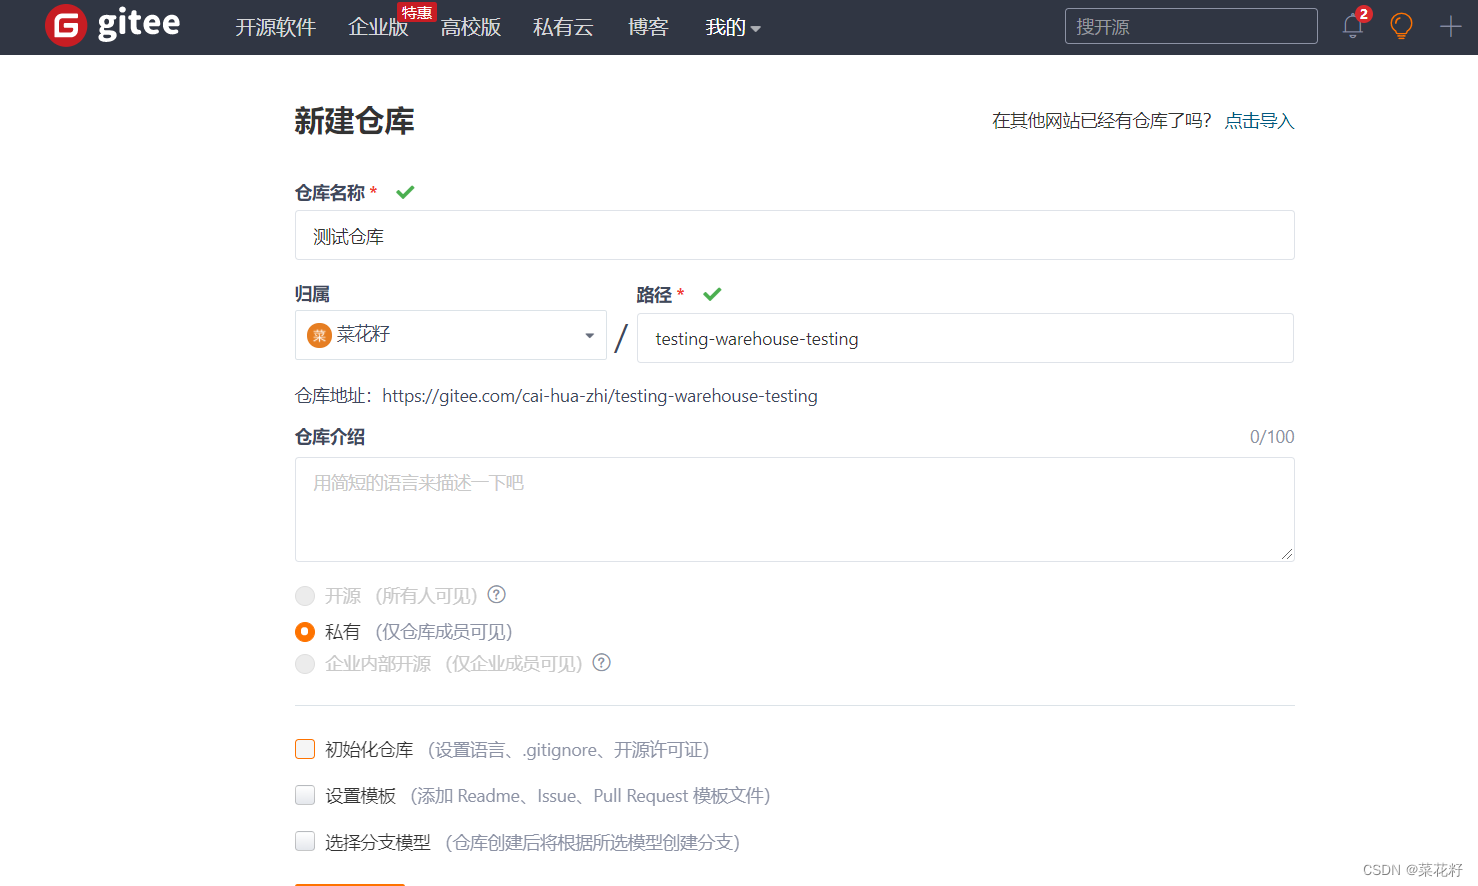Click the red 特惠 badge
Image resolution: width=1478 pixels, height=886 pixels.
tap(417, 12)
